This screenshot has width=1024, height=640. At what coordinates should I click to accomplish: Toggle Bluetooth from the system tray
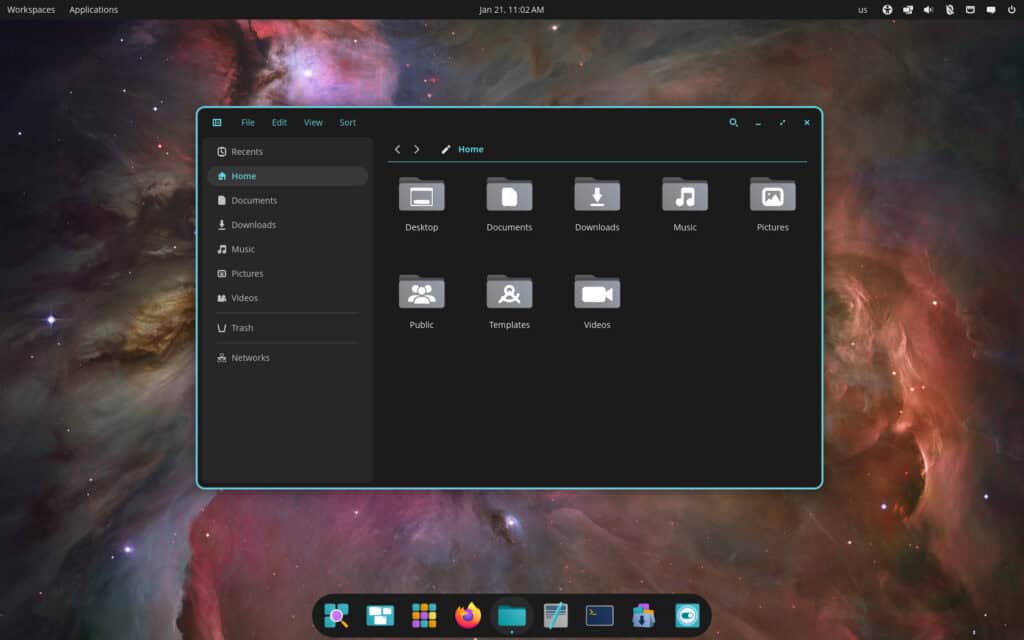950,9
